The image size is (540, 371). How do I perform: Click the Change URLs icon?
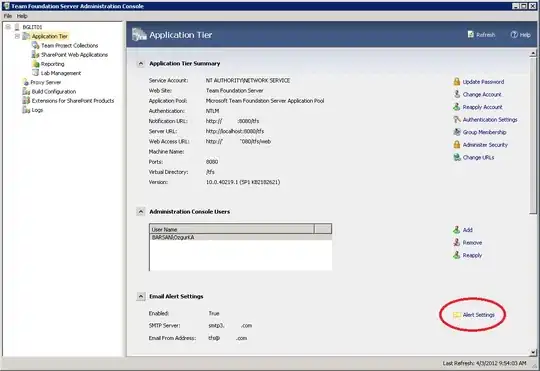(x=457, y=157)
